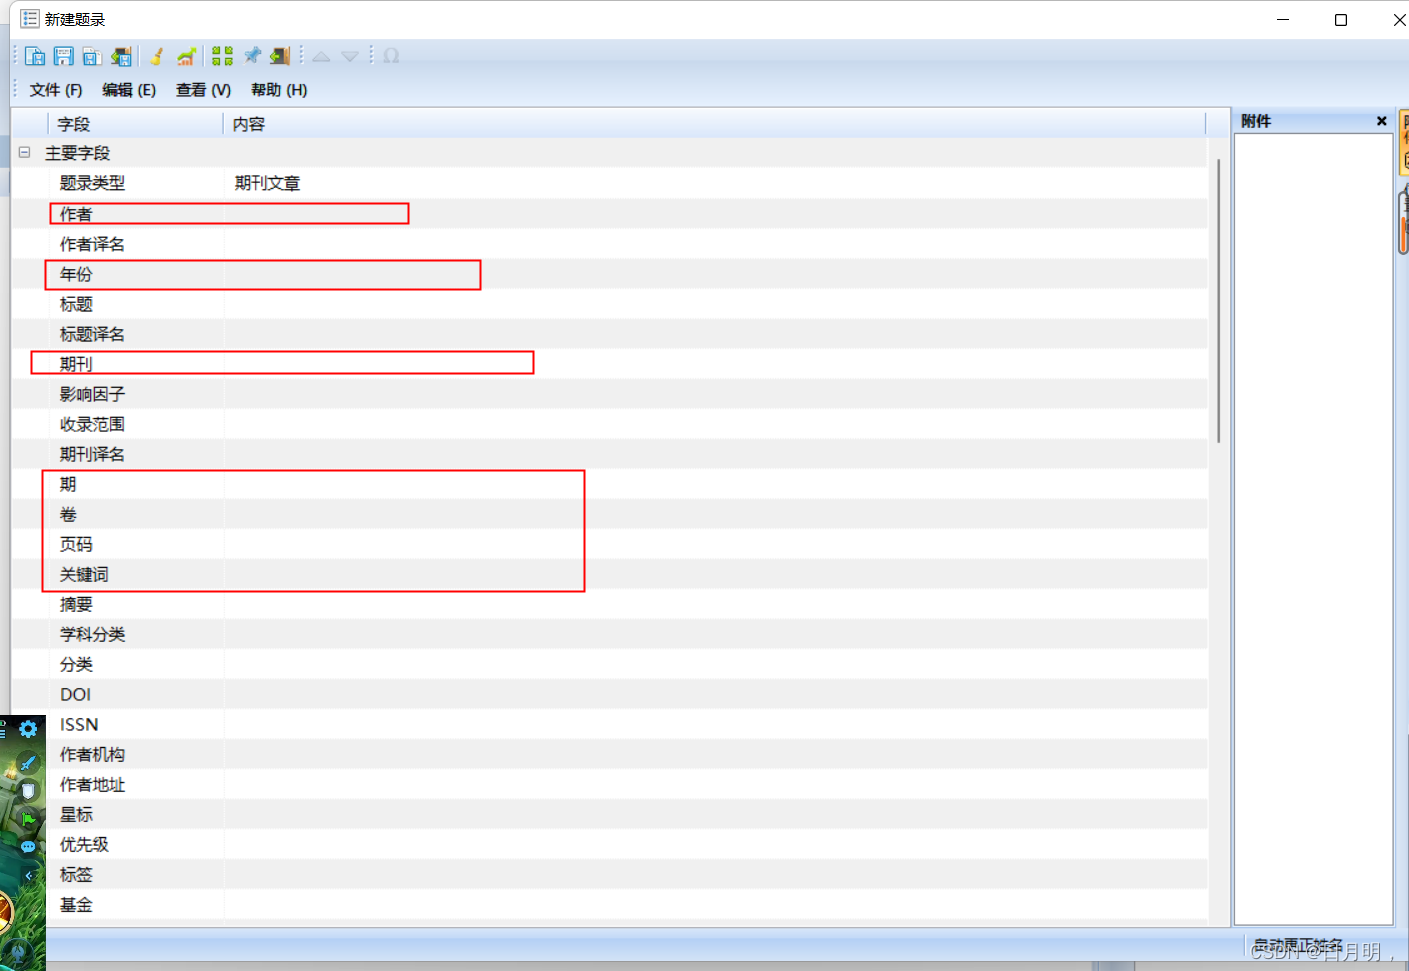This screenshot has height=971, width=1409.
Task: Select the 页码 row
Action: (609, 544)
